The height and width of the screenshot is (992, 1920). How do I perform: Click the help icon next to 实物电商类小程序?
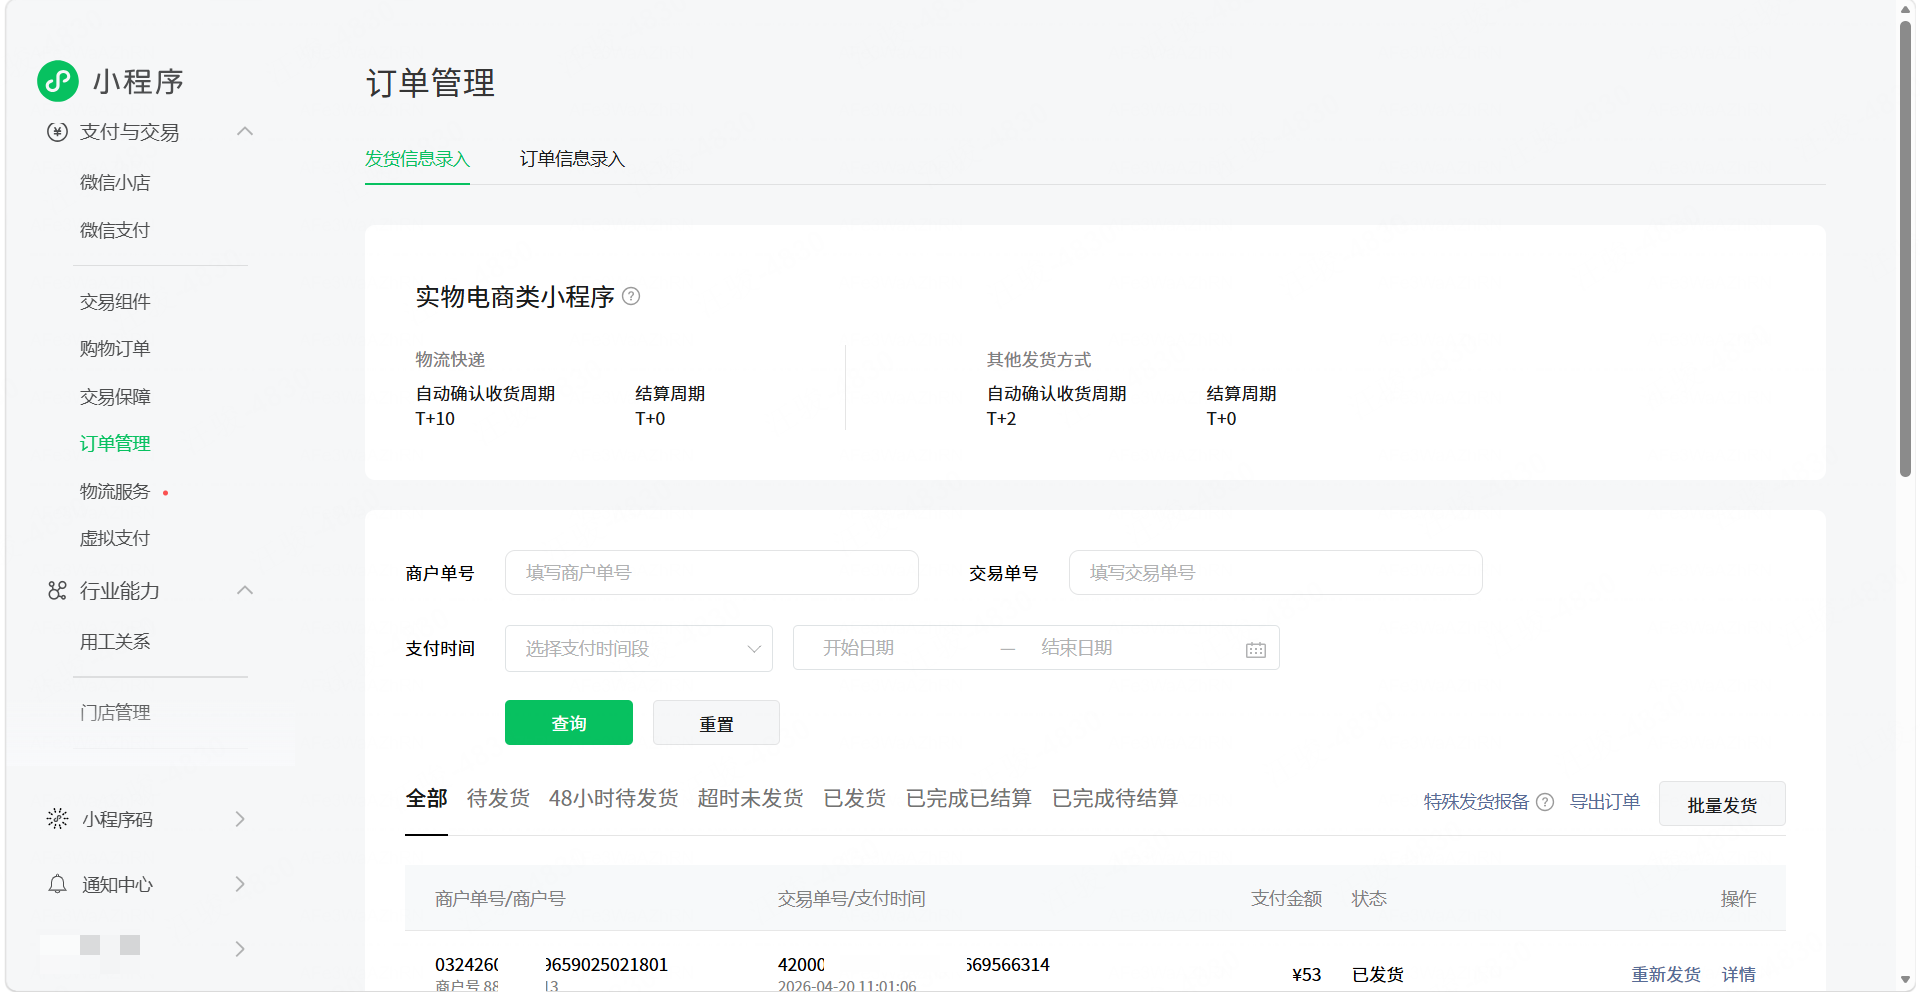(631, 296)
